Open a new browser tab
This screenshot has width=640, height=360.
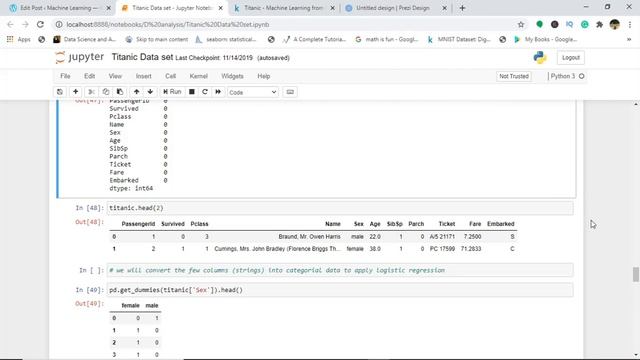click(462, 8)
